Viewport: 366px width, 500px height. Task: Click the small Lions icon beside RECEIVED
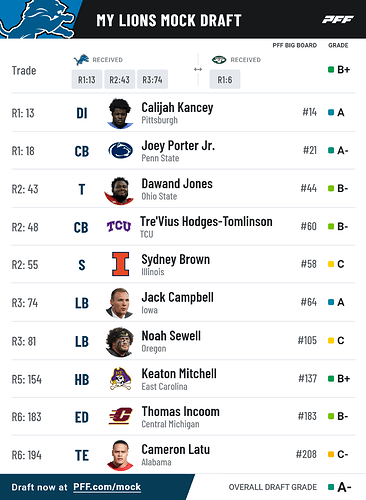point(81,60)
